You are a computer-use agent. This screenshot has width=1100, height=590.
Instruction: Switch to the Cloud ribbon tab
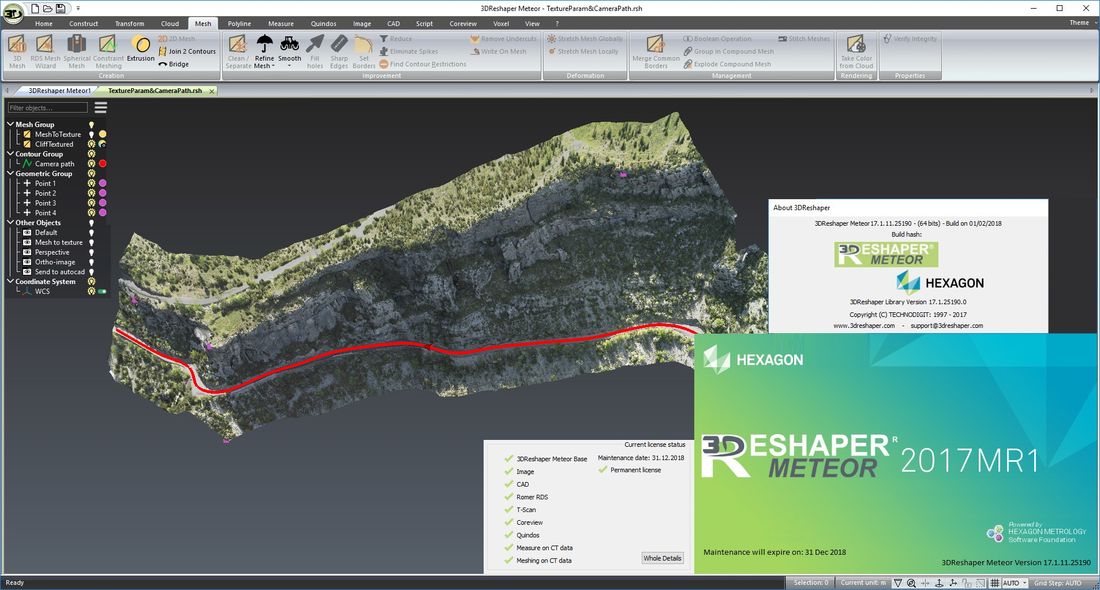[x=170, y=23]
